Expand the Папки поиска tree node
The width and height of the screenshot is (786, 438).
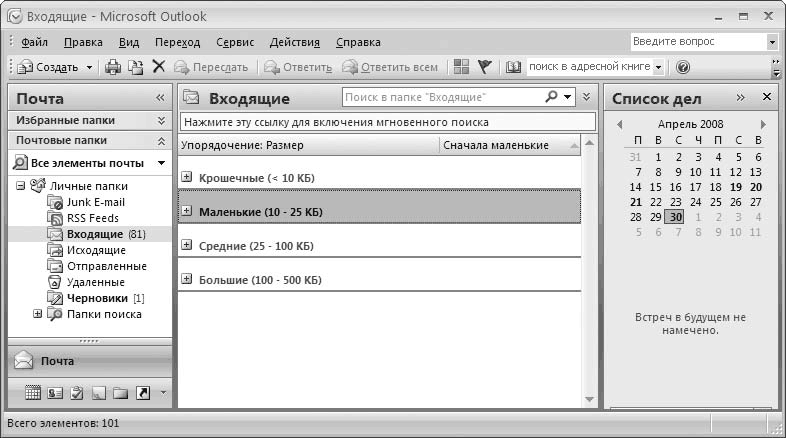click(38, 314)
